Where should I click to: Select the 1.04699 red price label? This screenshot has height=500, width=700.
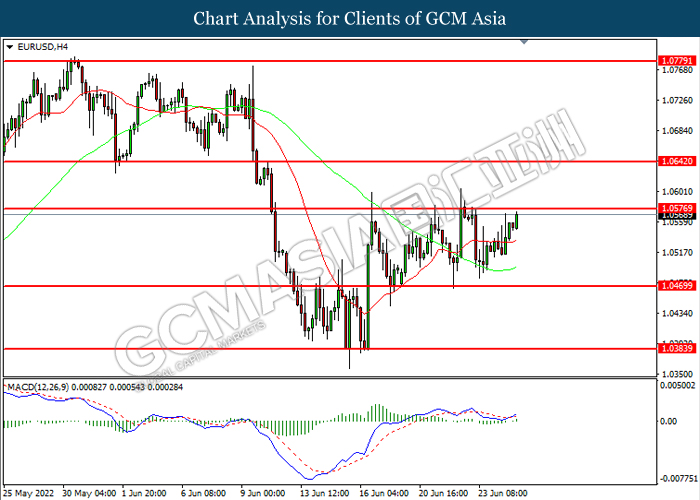tap(677, 286)
